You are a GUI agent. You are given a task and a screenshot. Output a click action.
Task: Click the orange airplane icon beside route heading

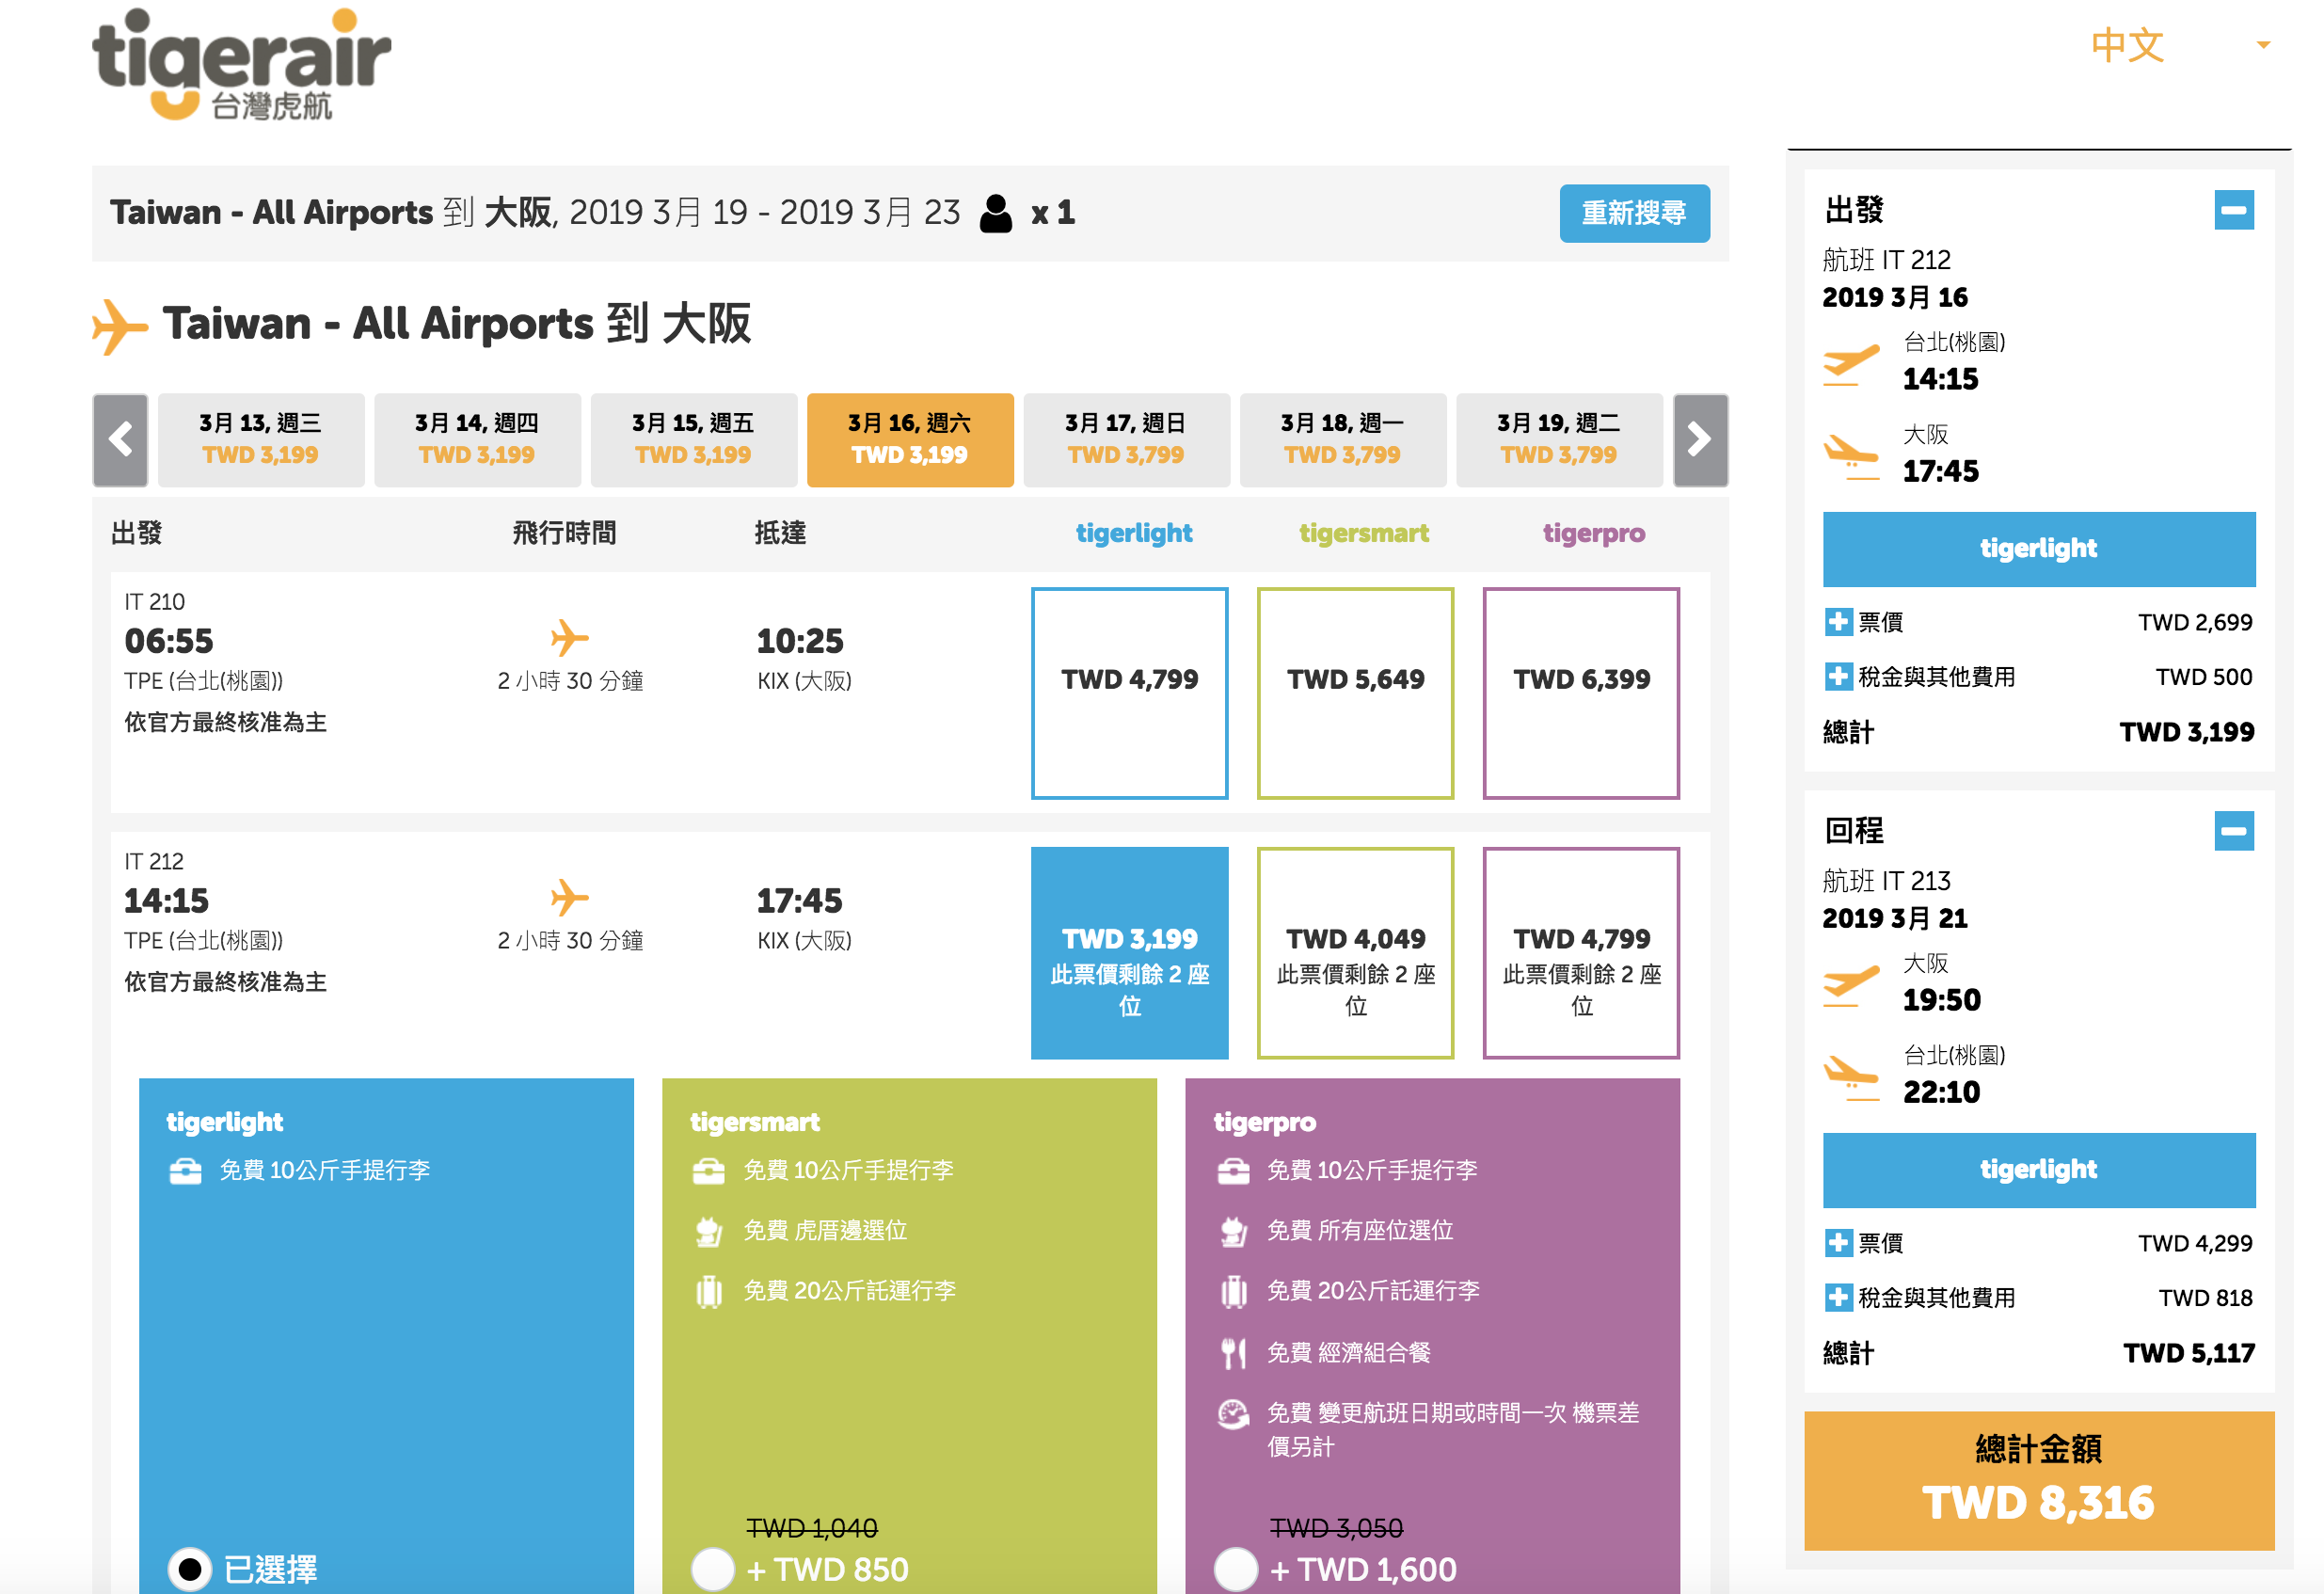pyautogui.click(x=119, y=326)
